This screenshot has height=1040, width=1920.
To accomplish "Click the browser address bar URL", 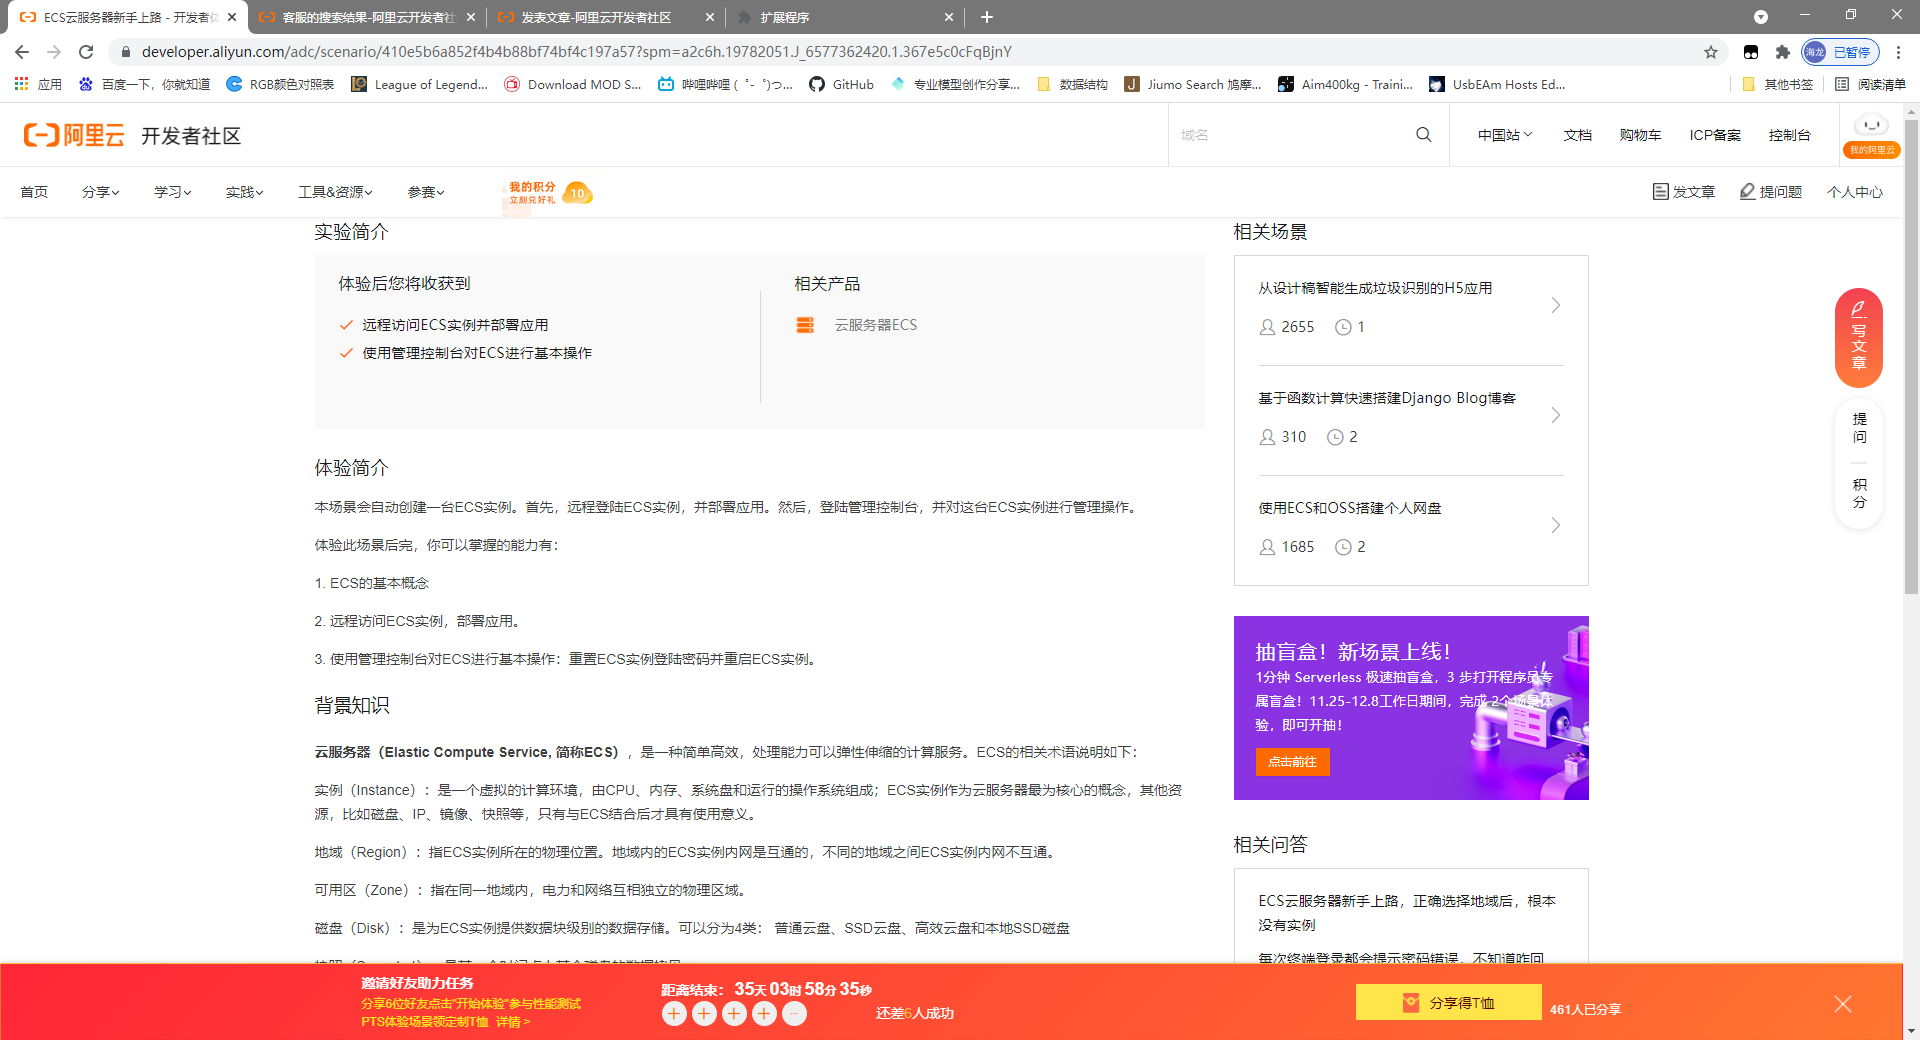I will [576, 52].
